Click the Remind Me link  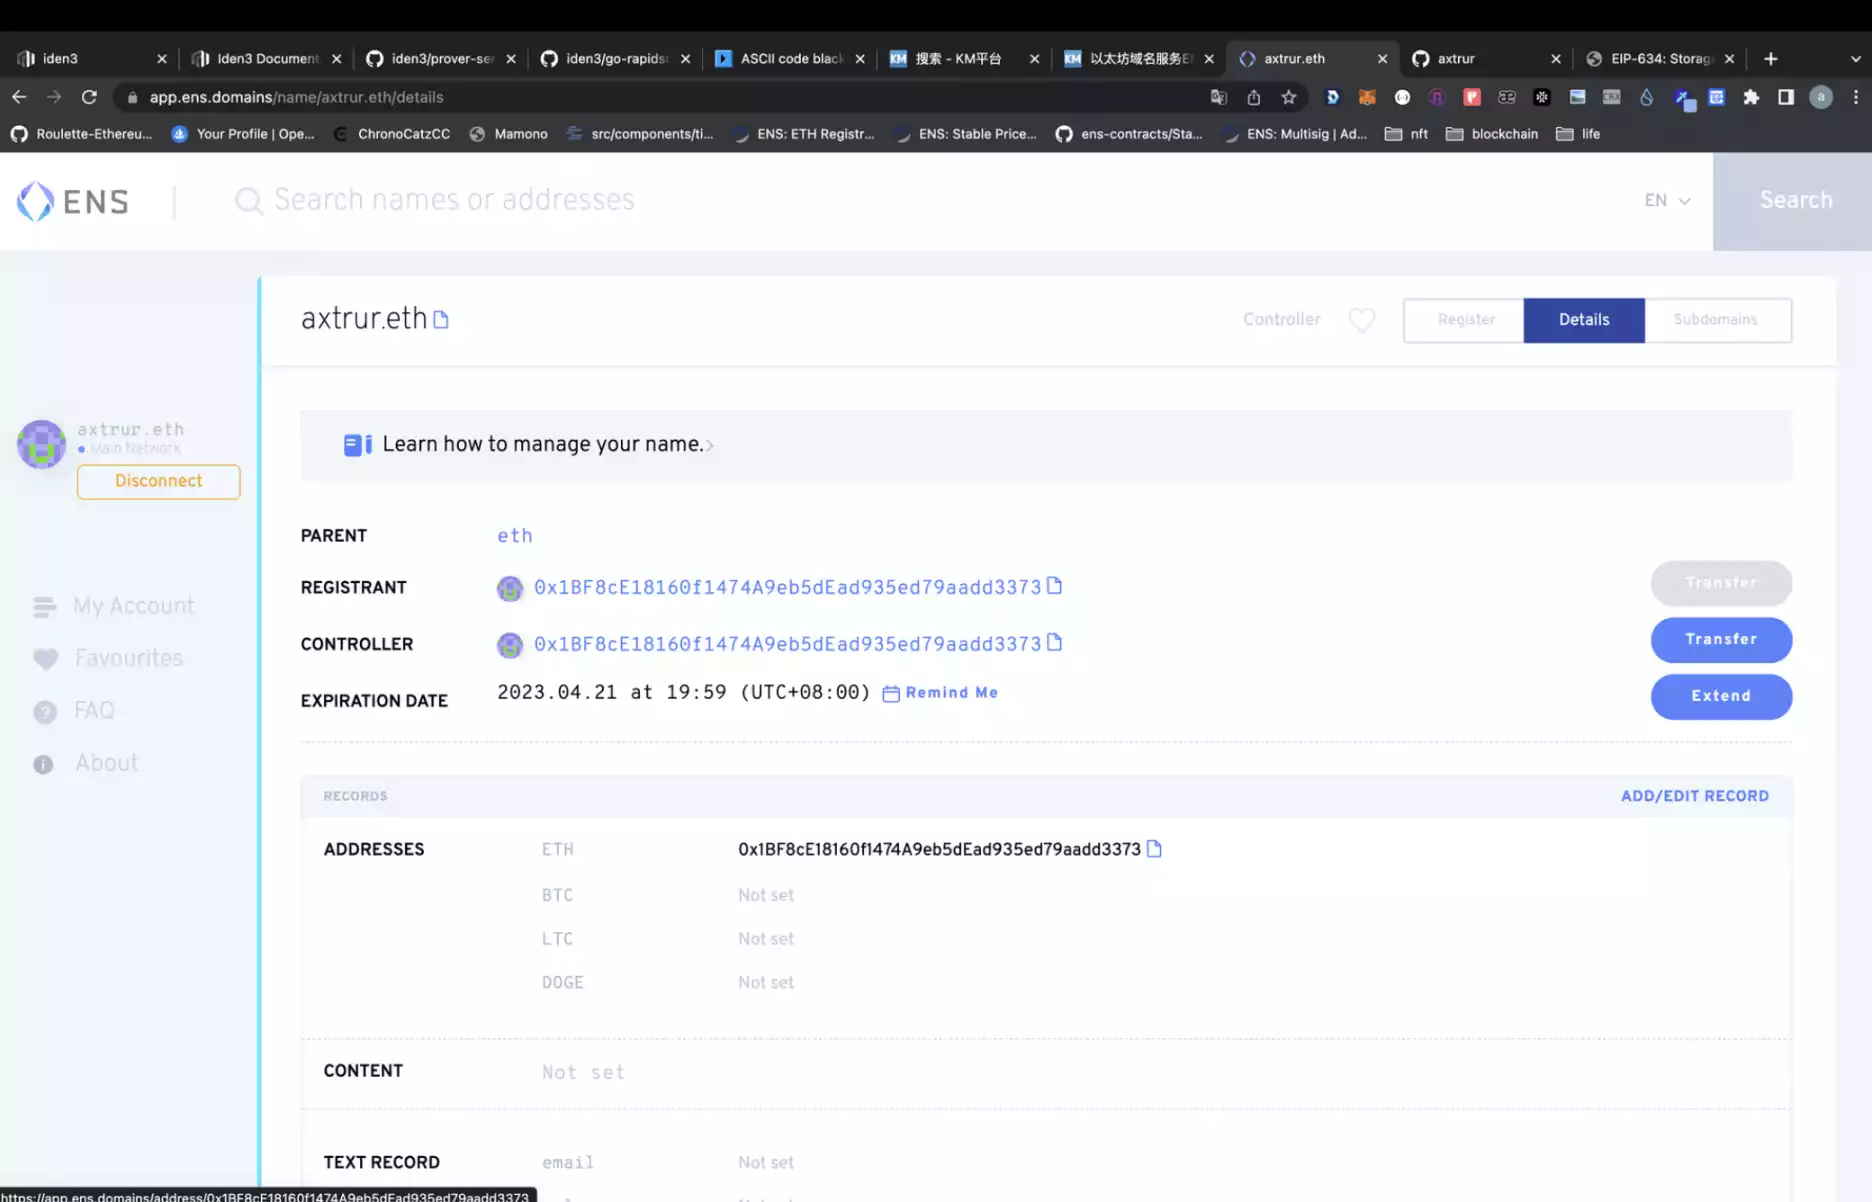[950, 693]
